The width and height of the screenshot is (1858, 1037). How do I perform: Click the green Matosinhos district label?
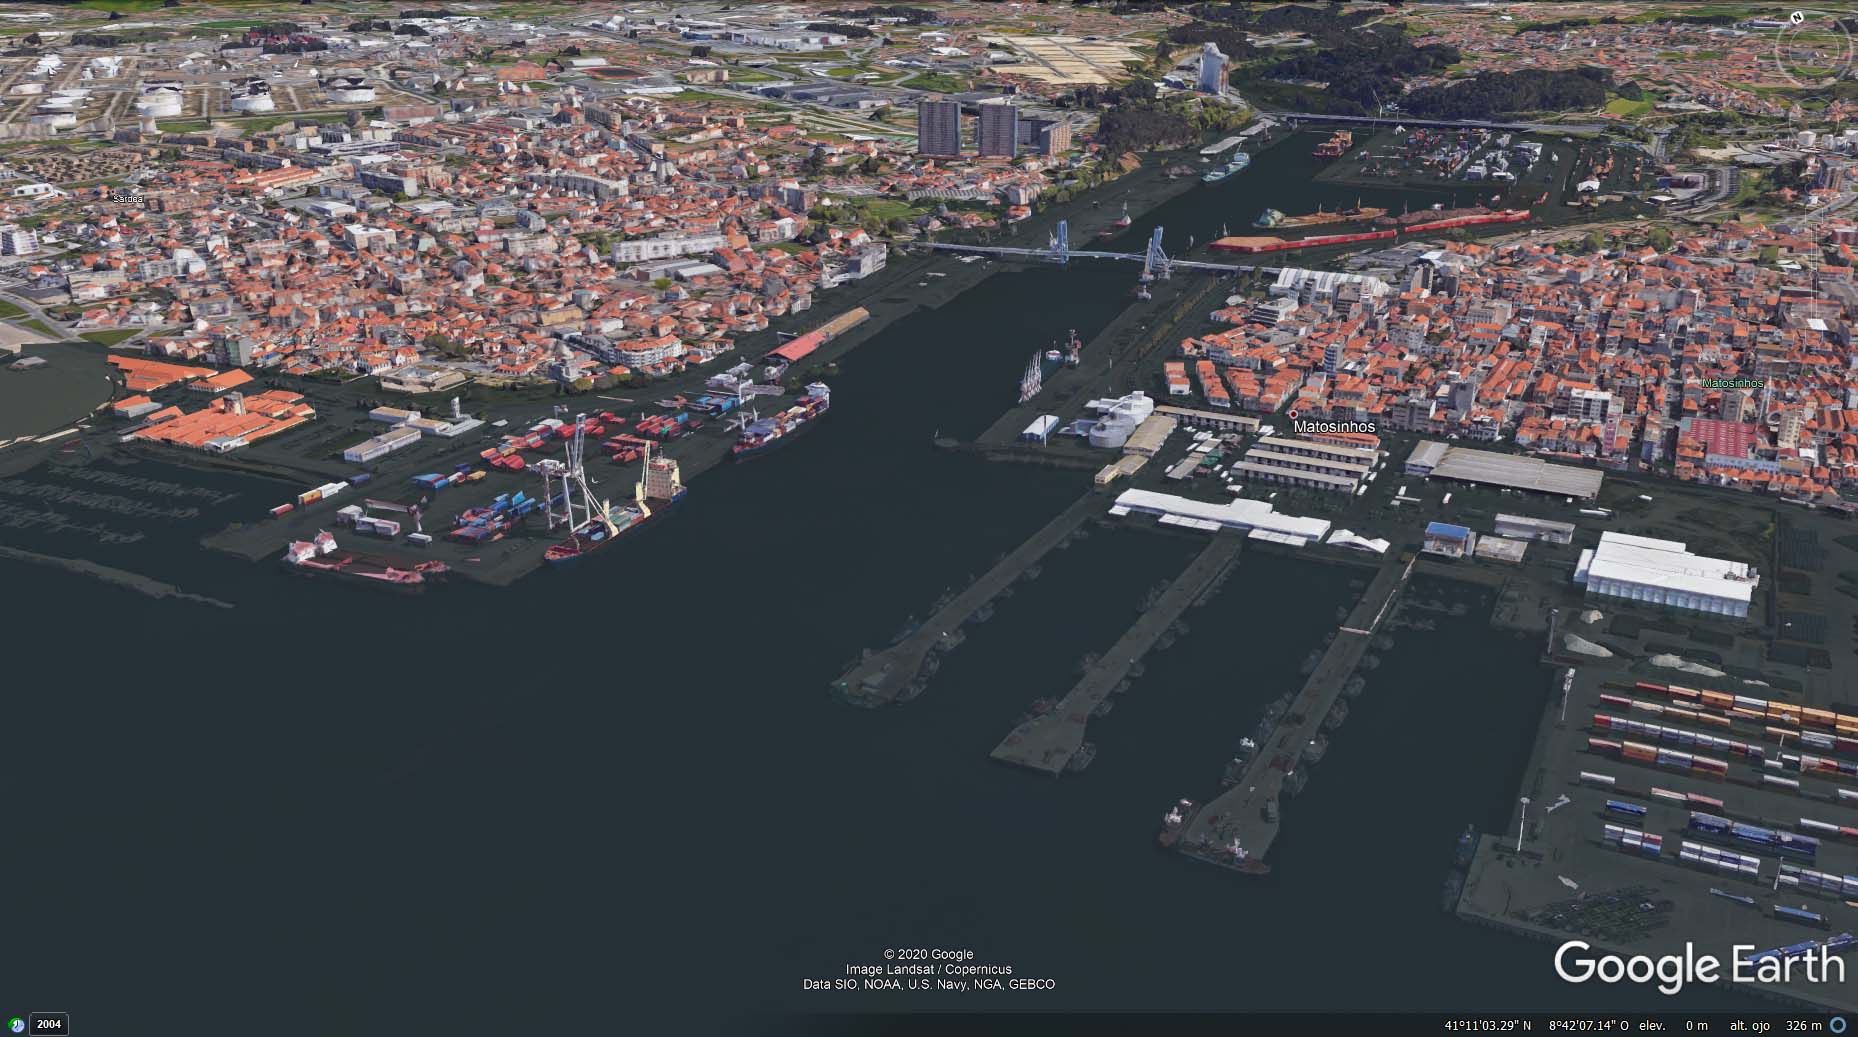[x=1732, y=383]
